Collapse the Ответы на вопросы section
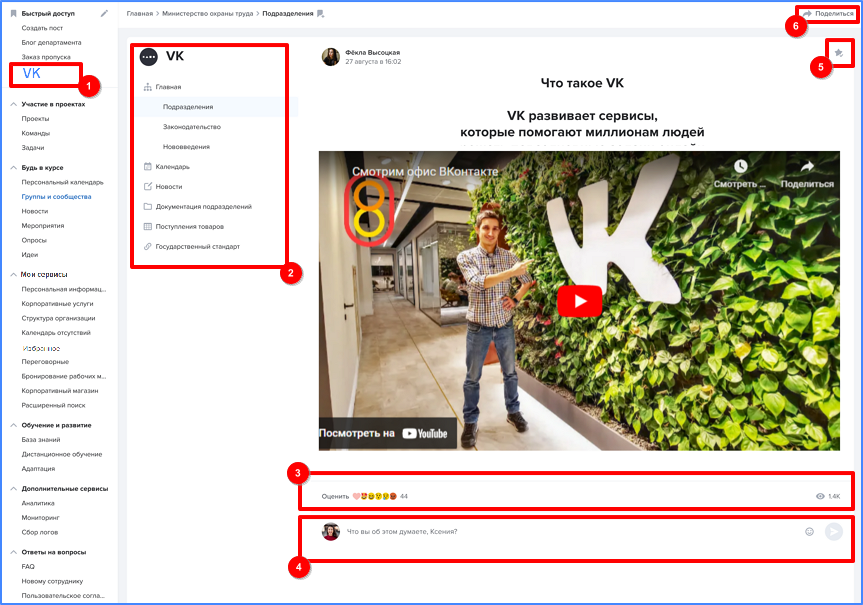Image resolution: width=863 pixels, height=605 pixels. tap(14, 552)
